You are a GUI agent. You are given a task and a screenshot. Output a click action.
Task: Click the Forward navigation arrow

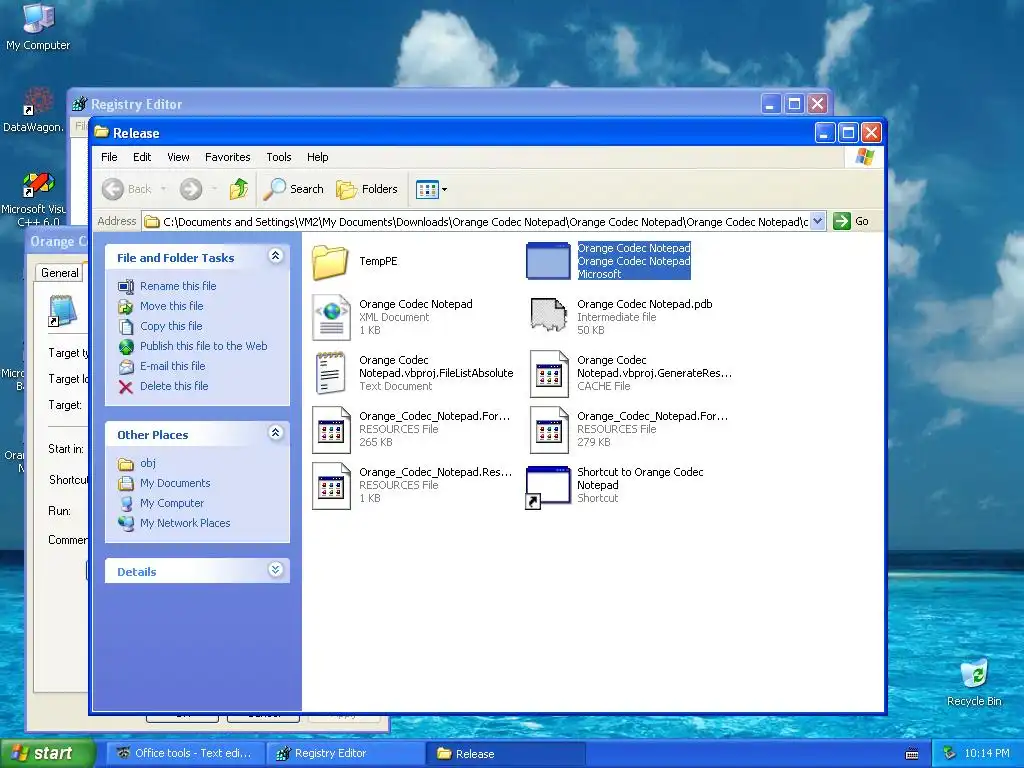coord(191,189)
